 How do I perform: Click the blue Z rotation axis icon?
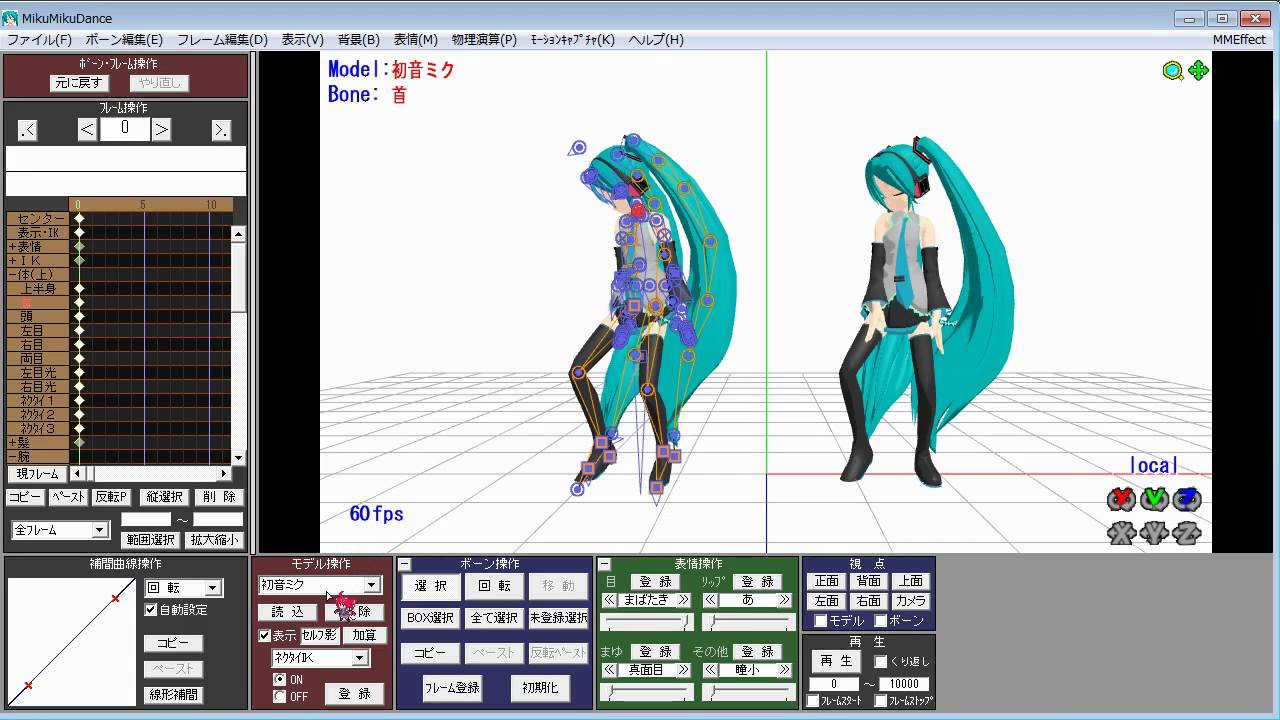[x=1187, y=498]
